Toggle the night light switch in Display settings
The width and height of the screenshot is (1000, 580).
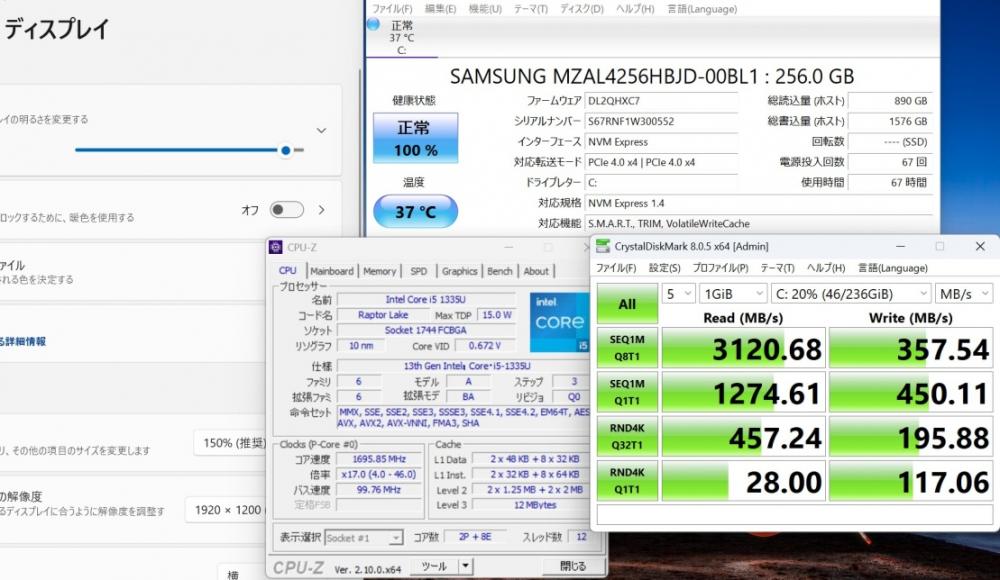coord(286,210)
